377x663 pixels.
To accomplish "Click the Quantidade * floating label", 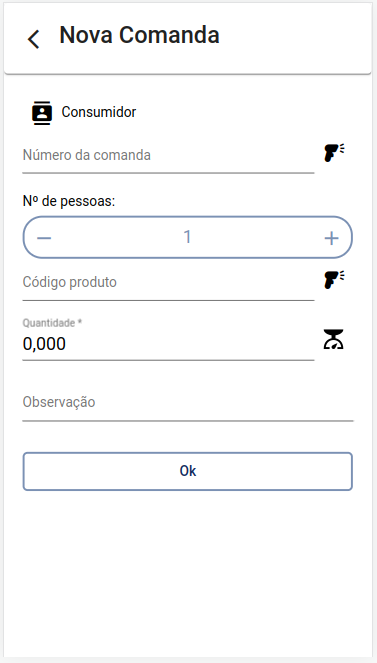I will 52,323.
